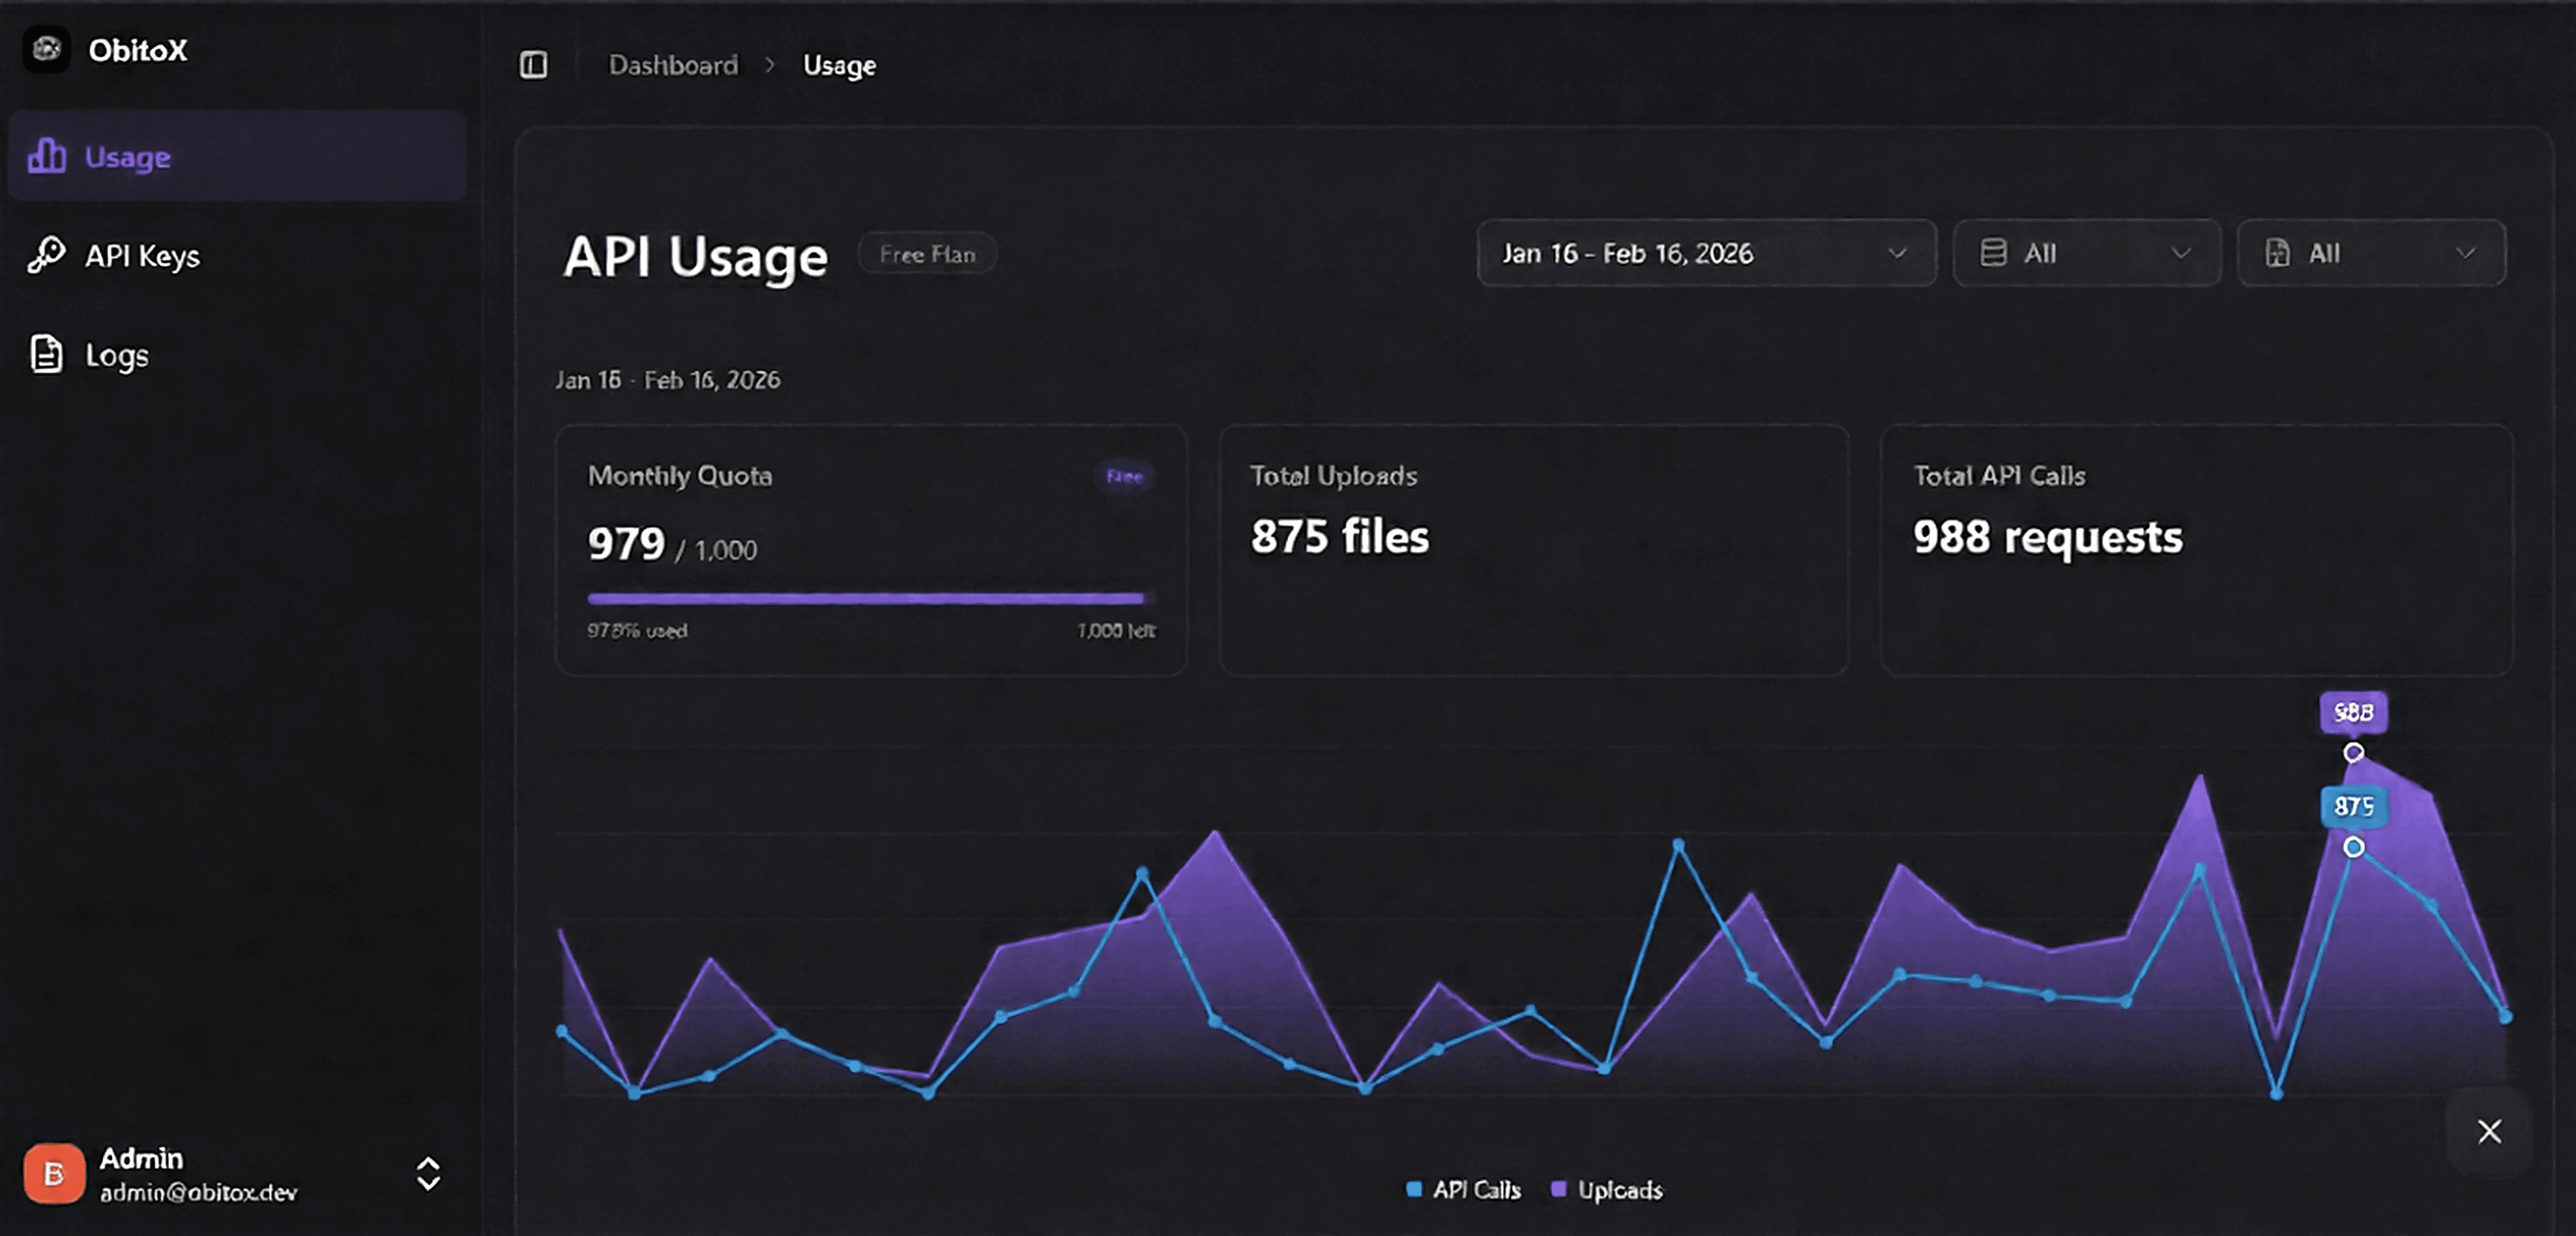The height and width of the screenshot is (1236, 2576).
Task: Collapse the sidebar using the panel icon
Action: [536, 64]
